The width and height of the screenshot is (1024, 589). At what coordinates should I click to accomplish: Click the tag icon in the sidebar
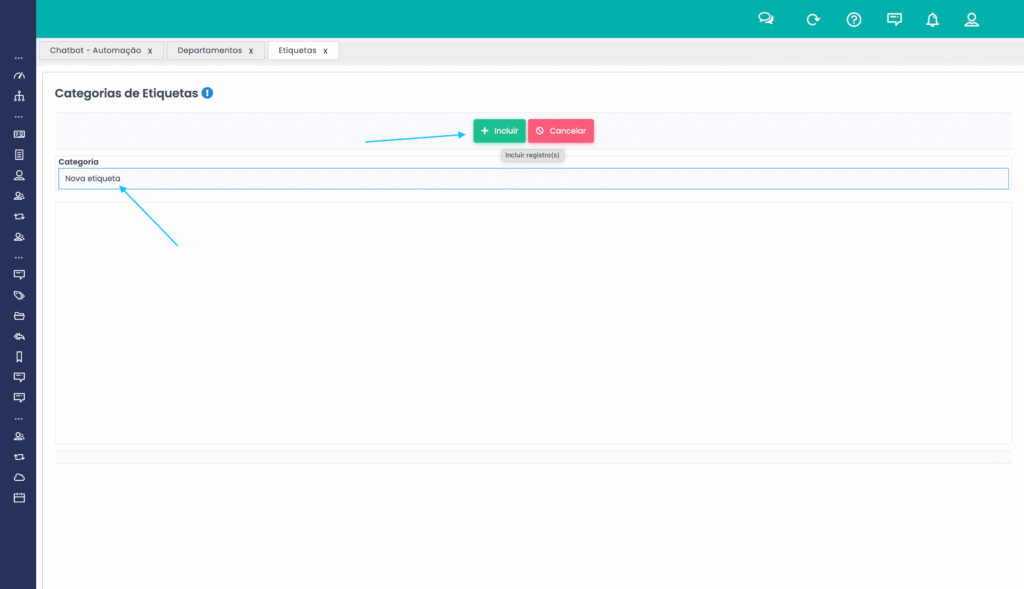tap(18, 296)
